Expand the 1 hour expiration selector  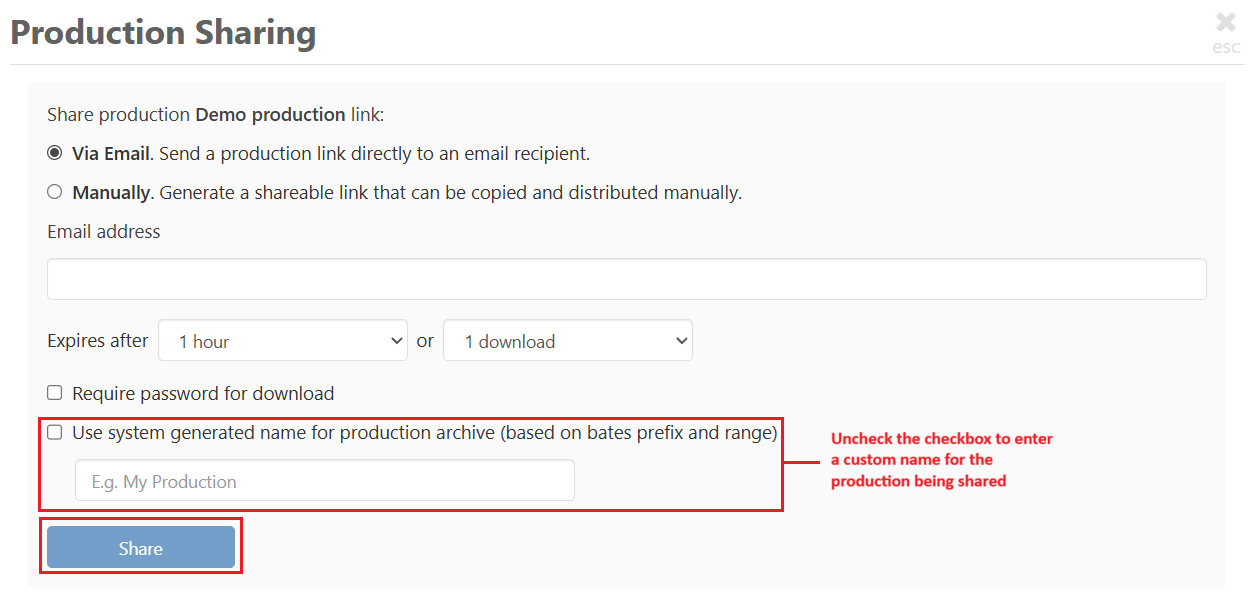[283, 340]
